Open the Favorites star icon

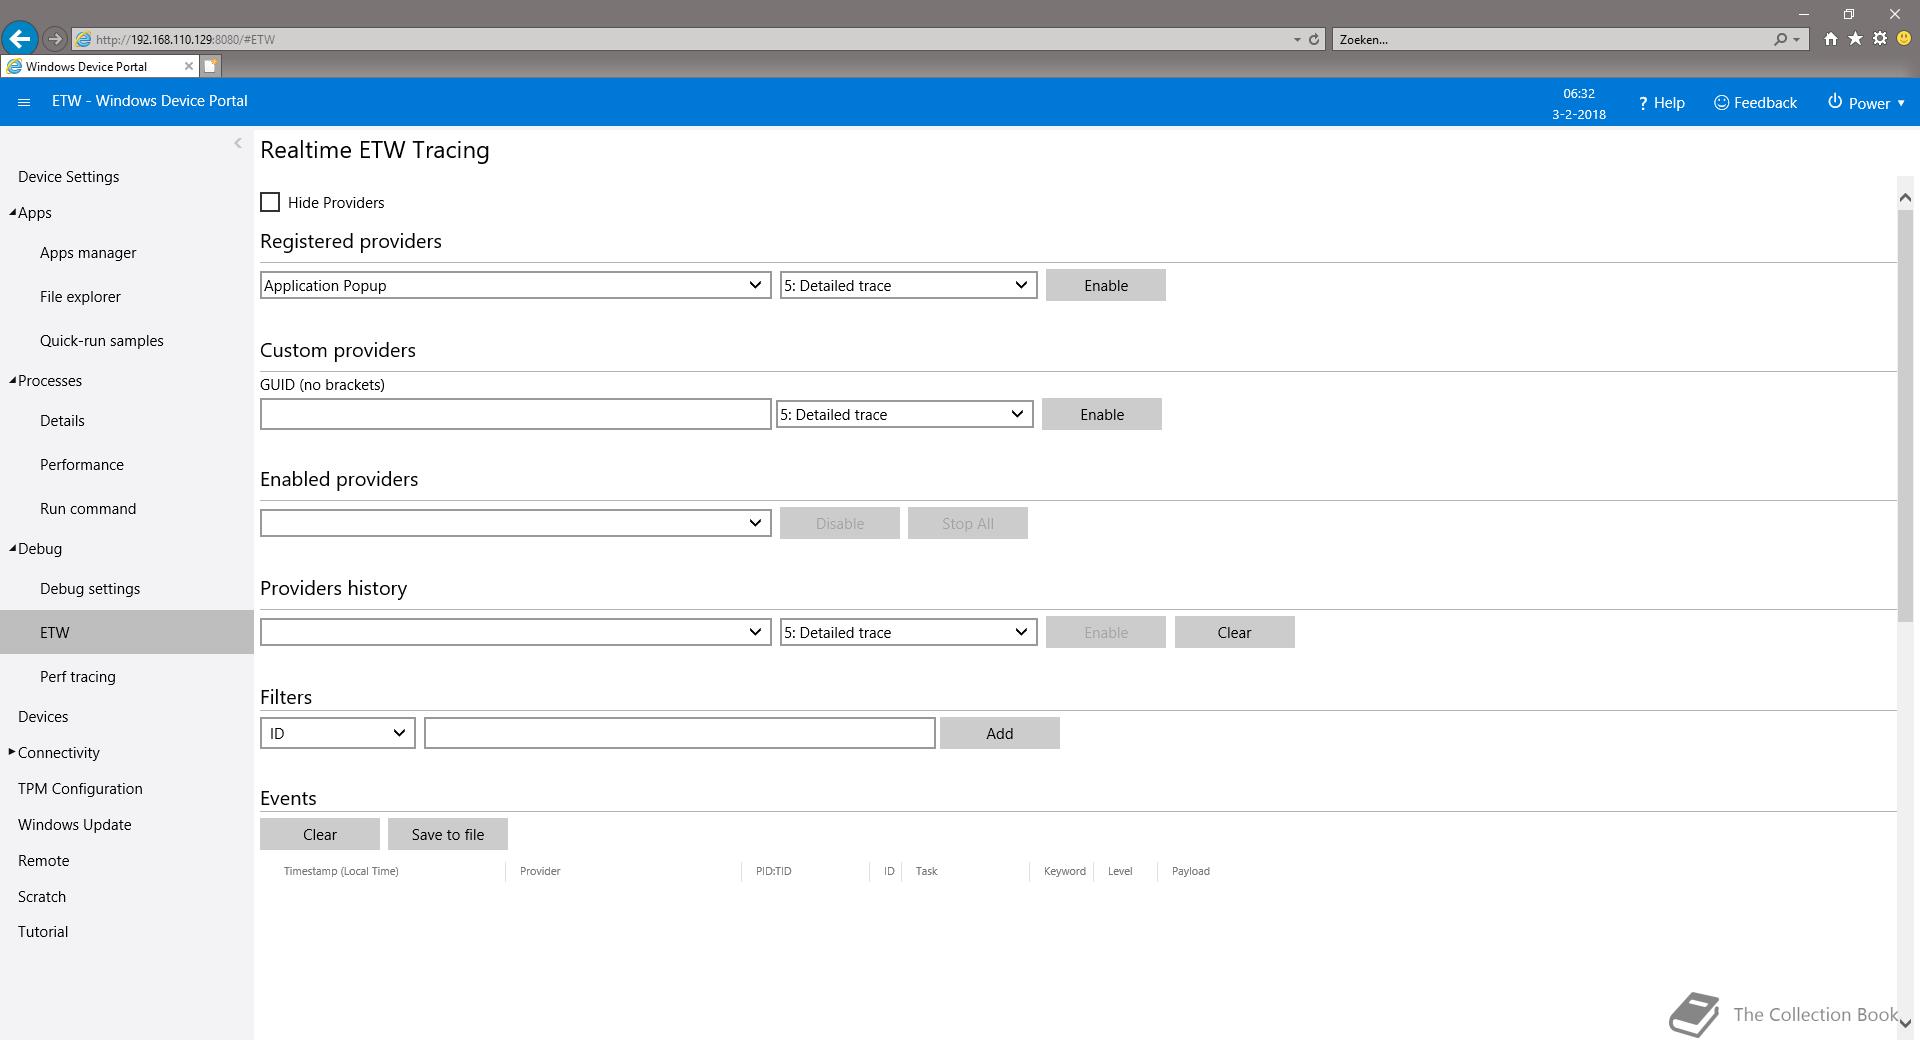point(1855,39)
